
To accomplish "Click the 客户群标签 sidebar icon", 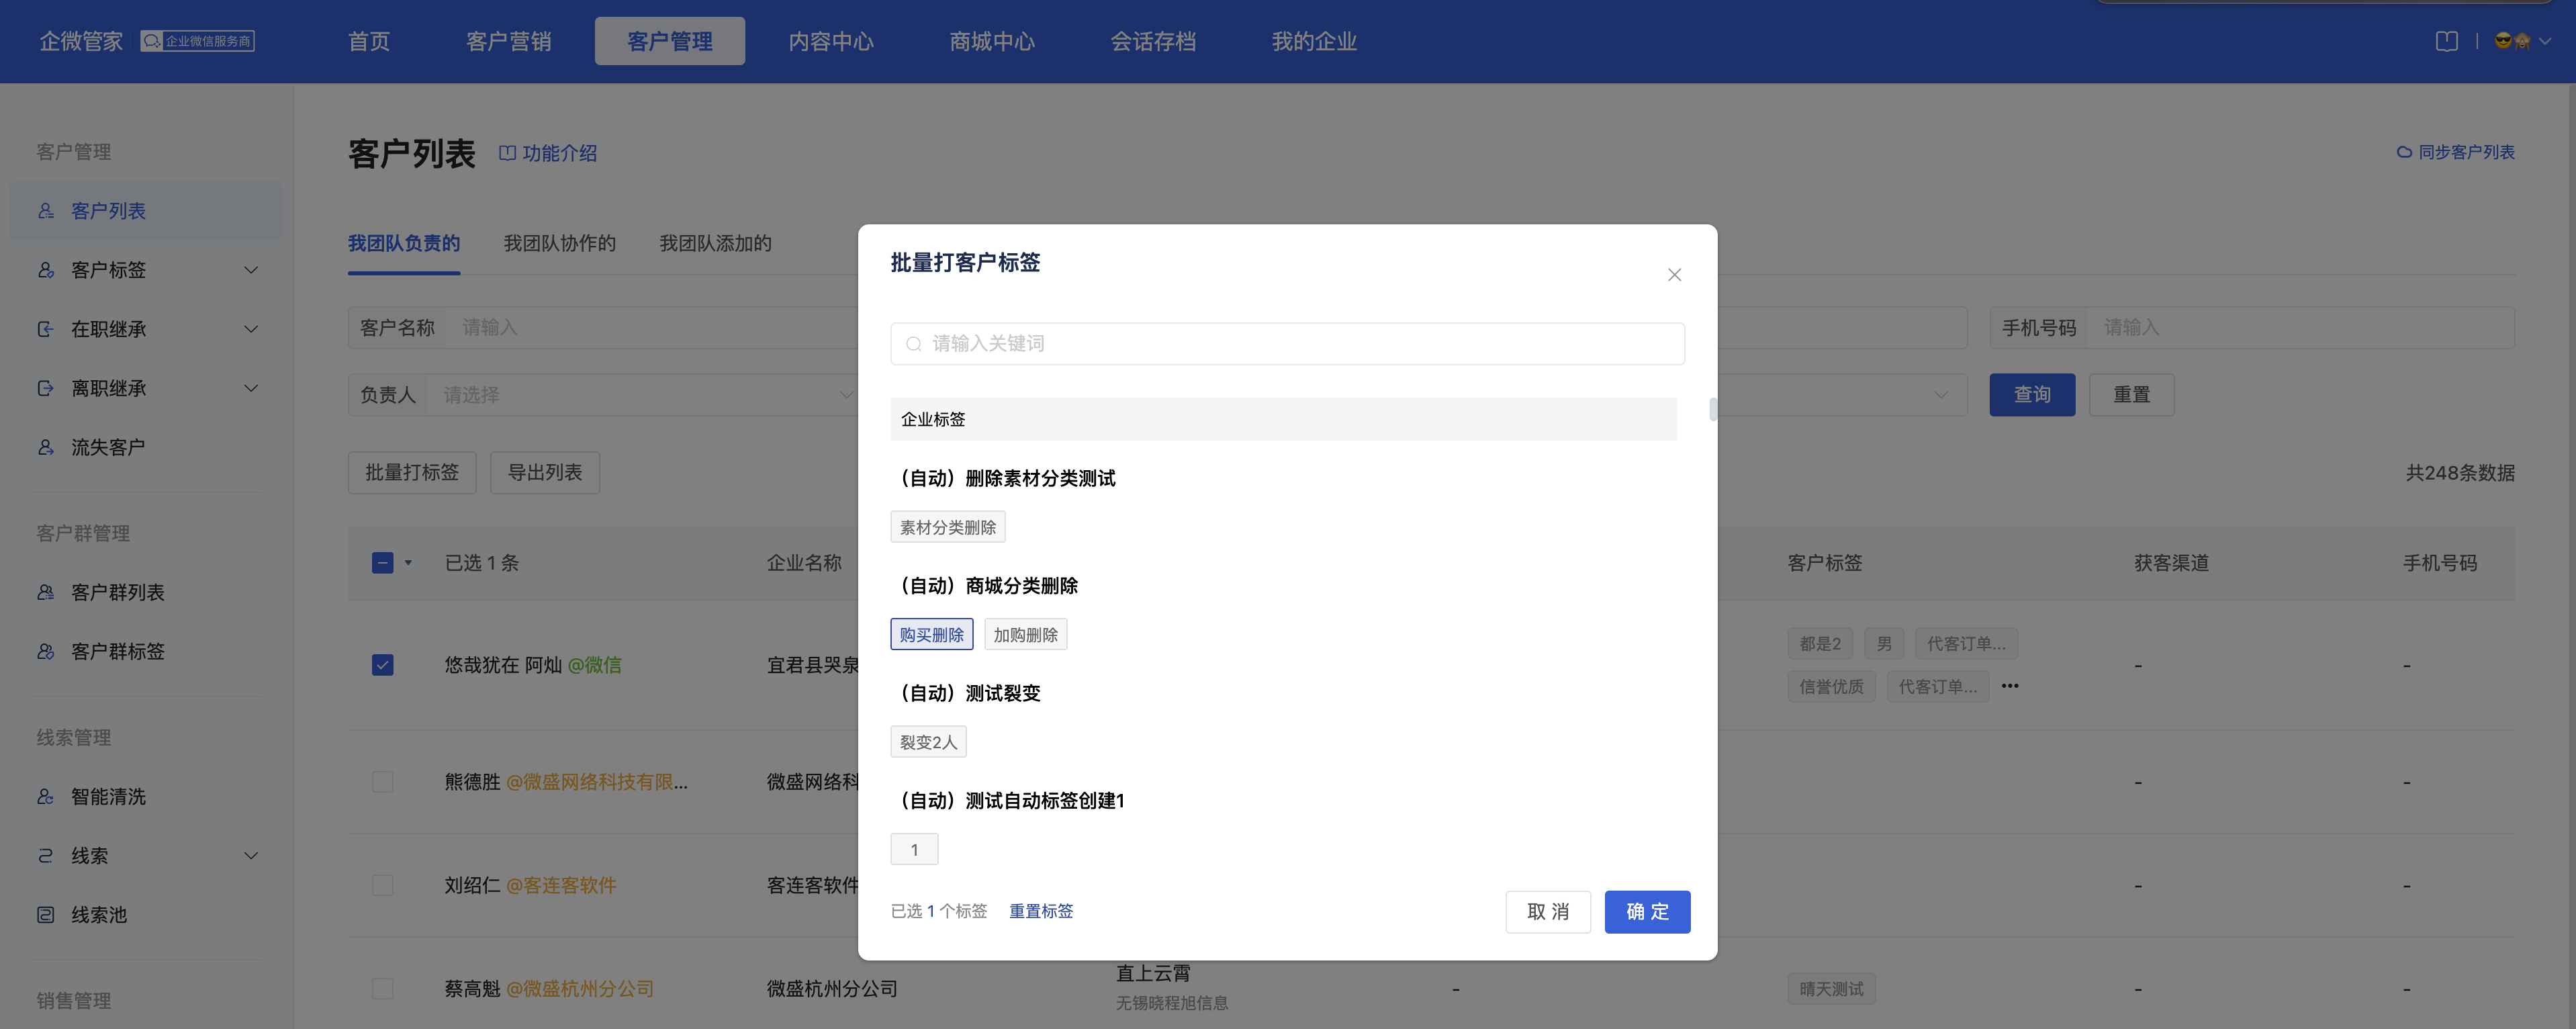I will coord(46,651).
